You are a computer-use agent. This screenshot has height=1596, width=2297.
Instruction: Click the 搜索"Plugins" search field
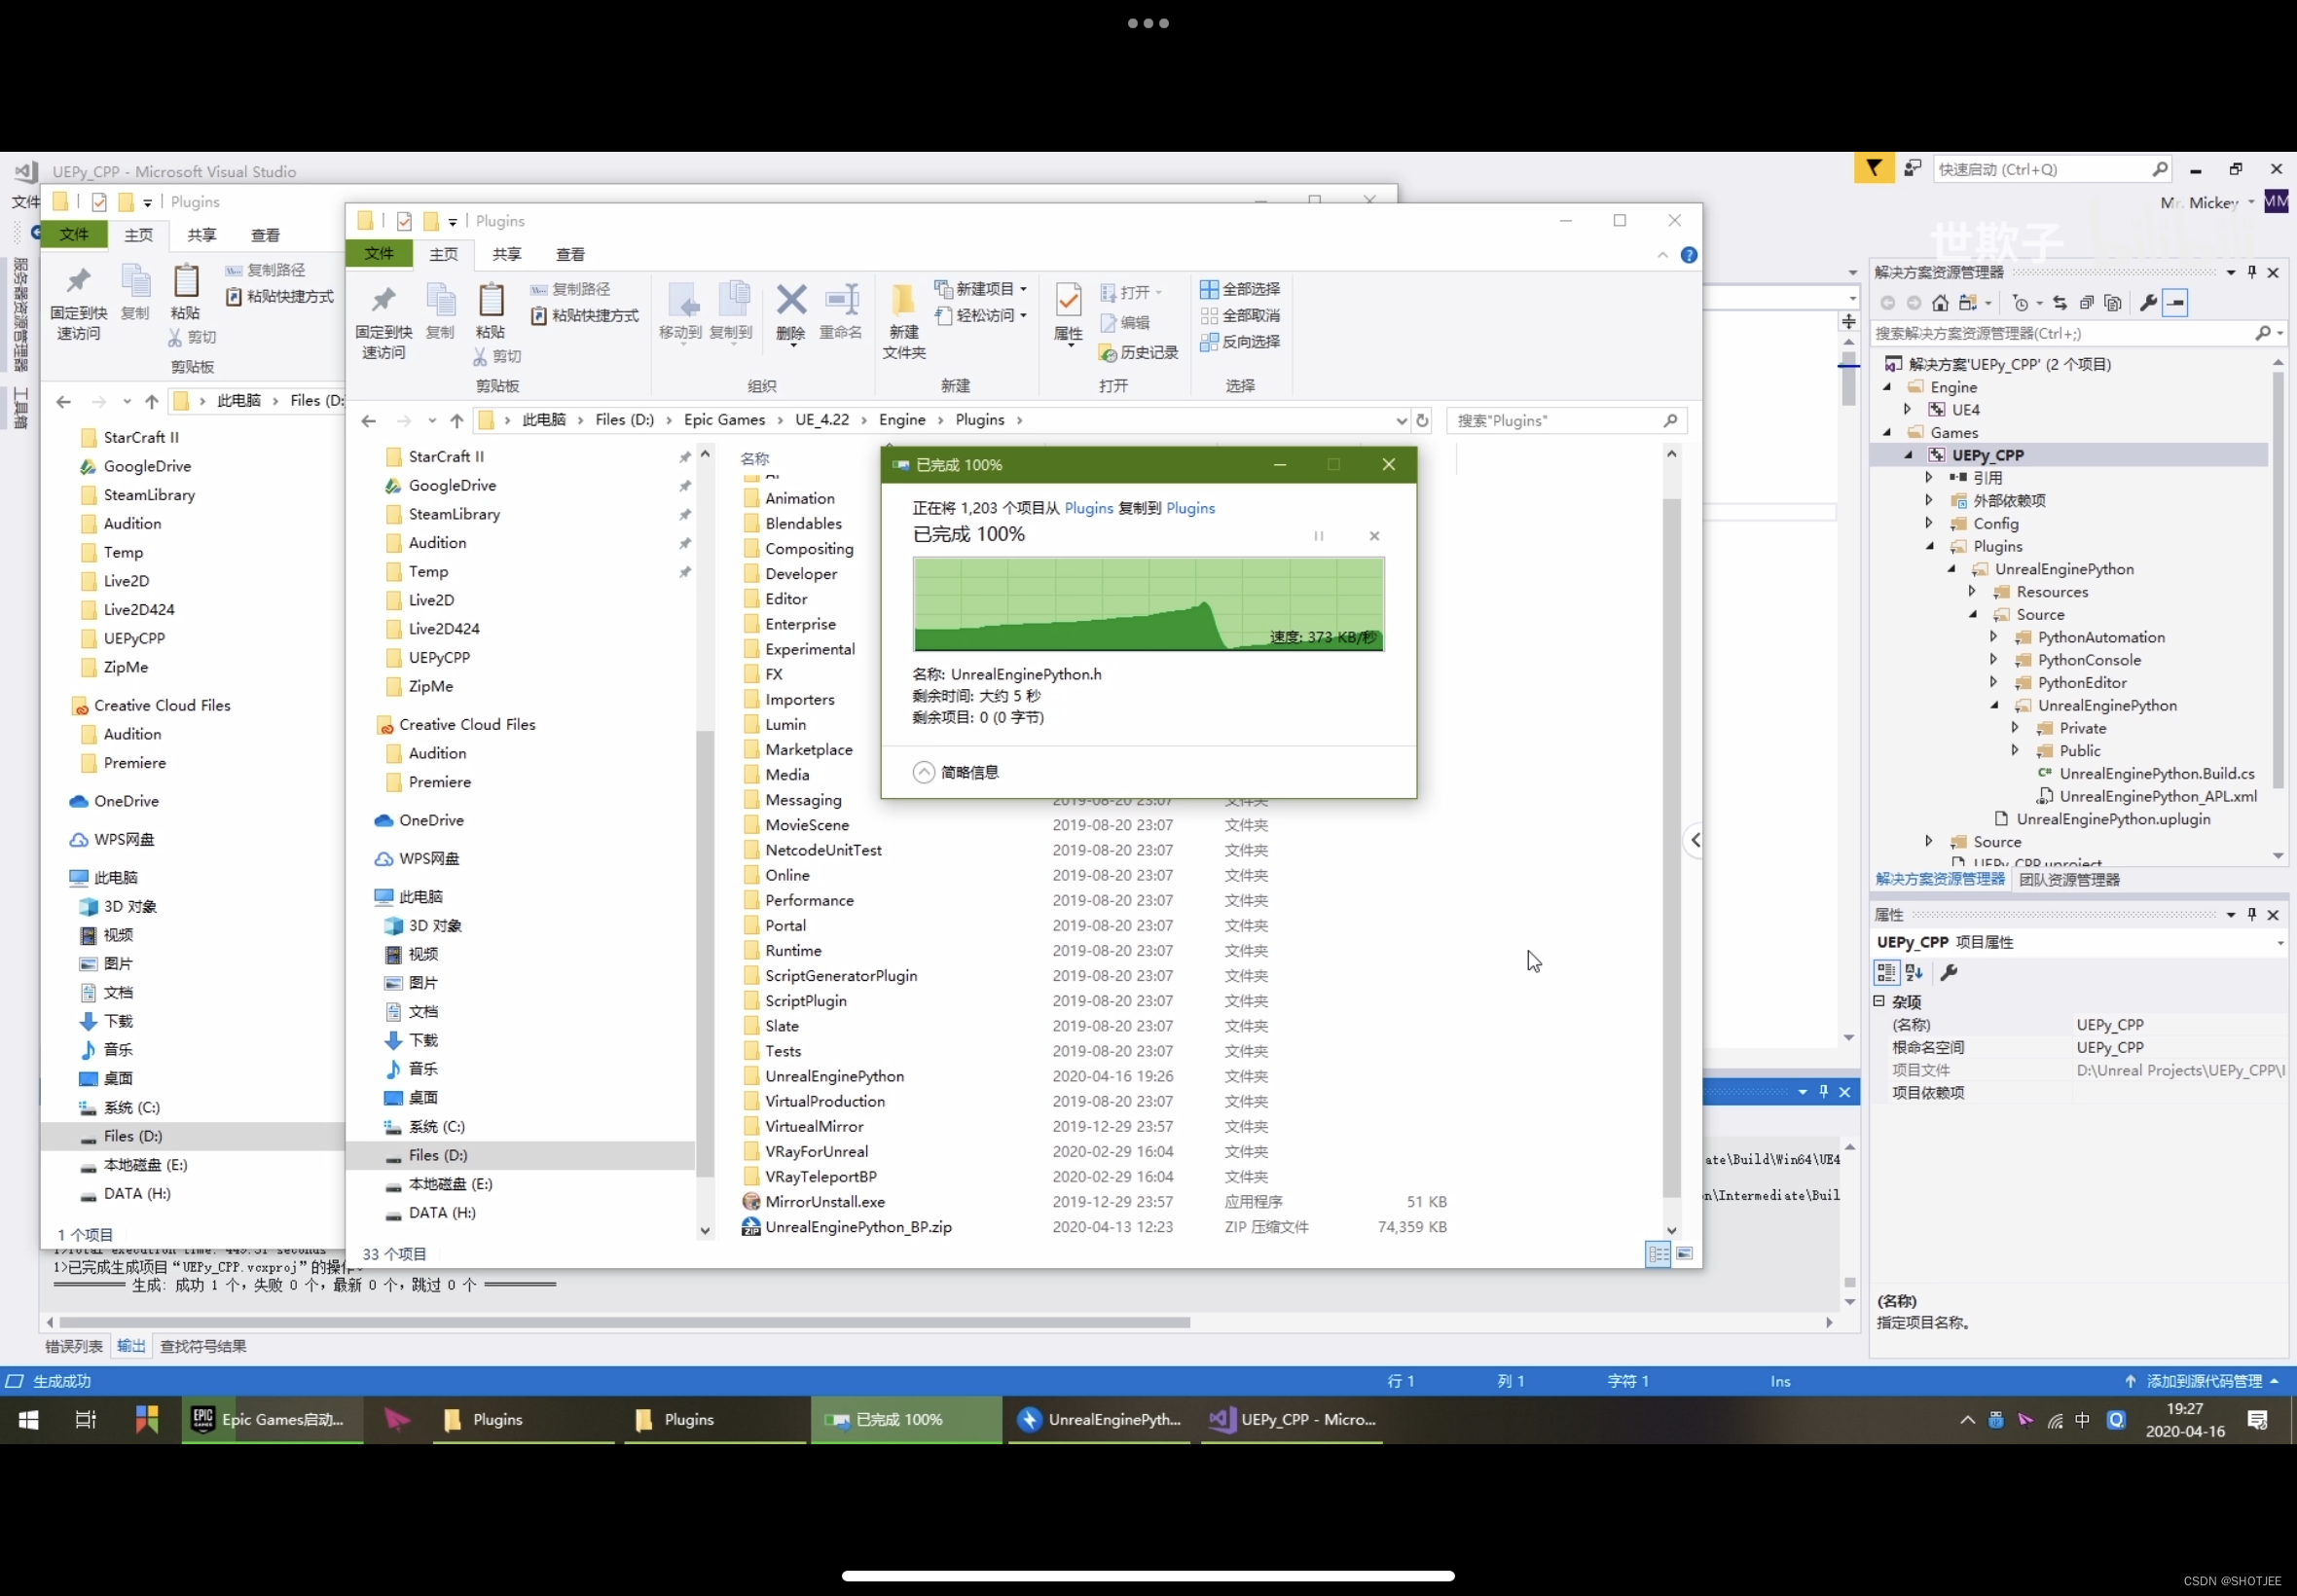coord(1566,421)
